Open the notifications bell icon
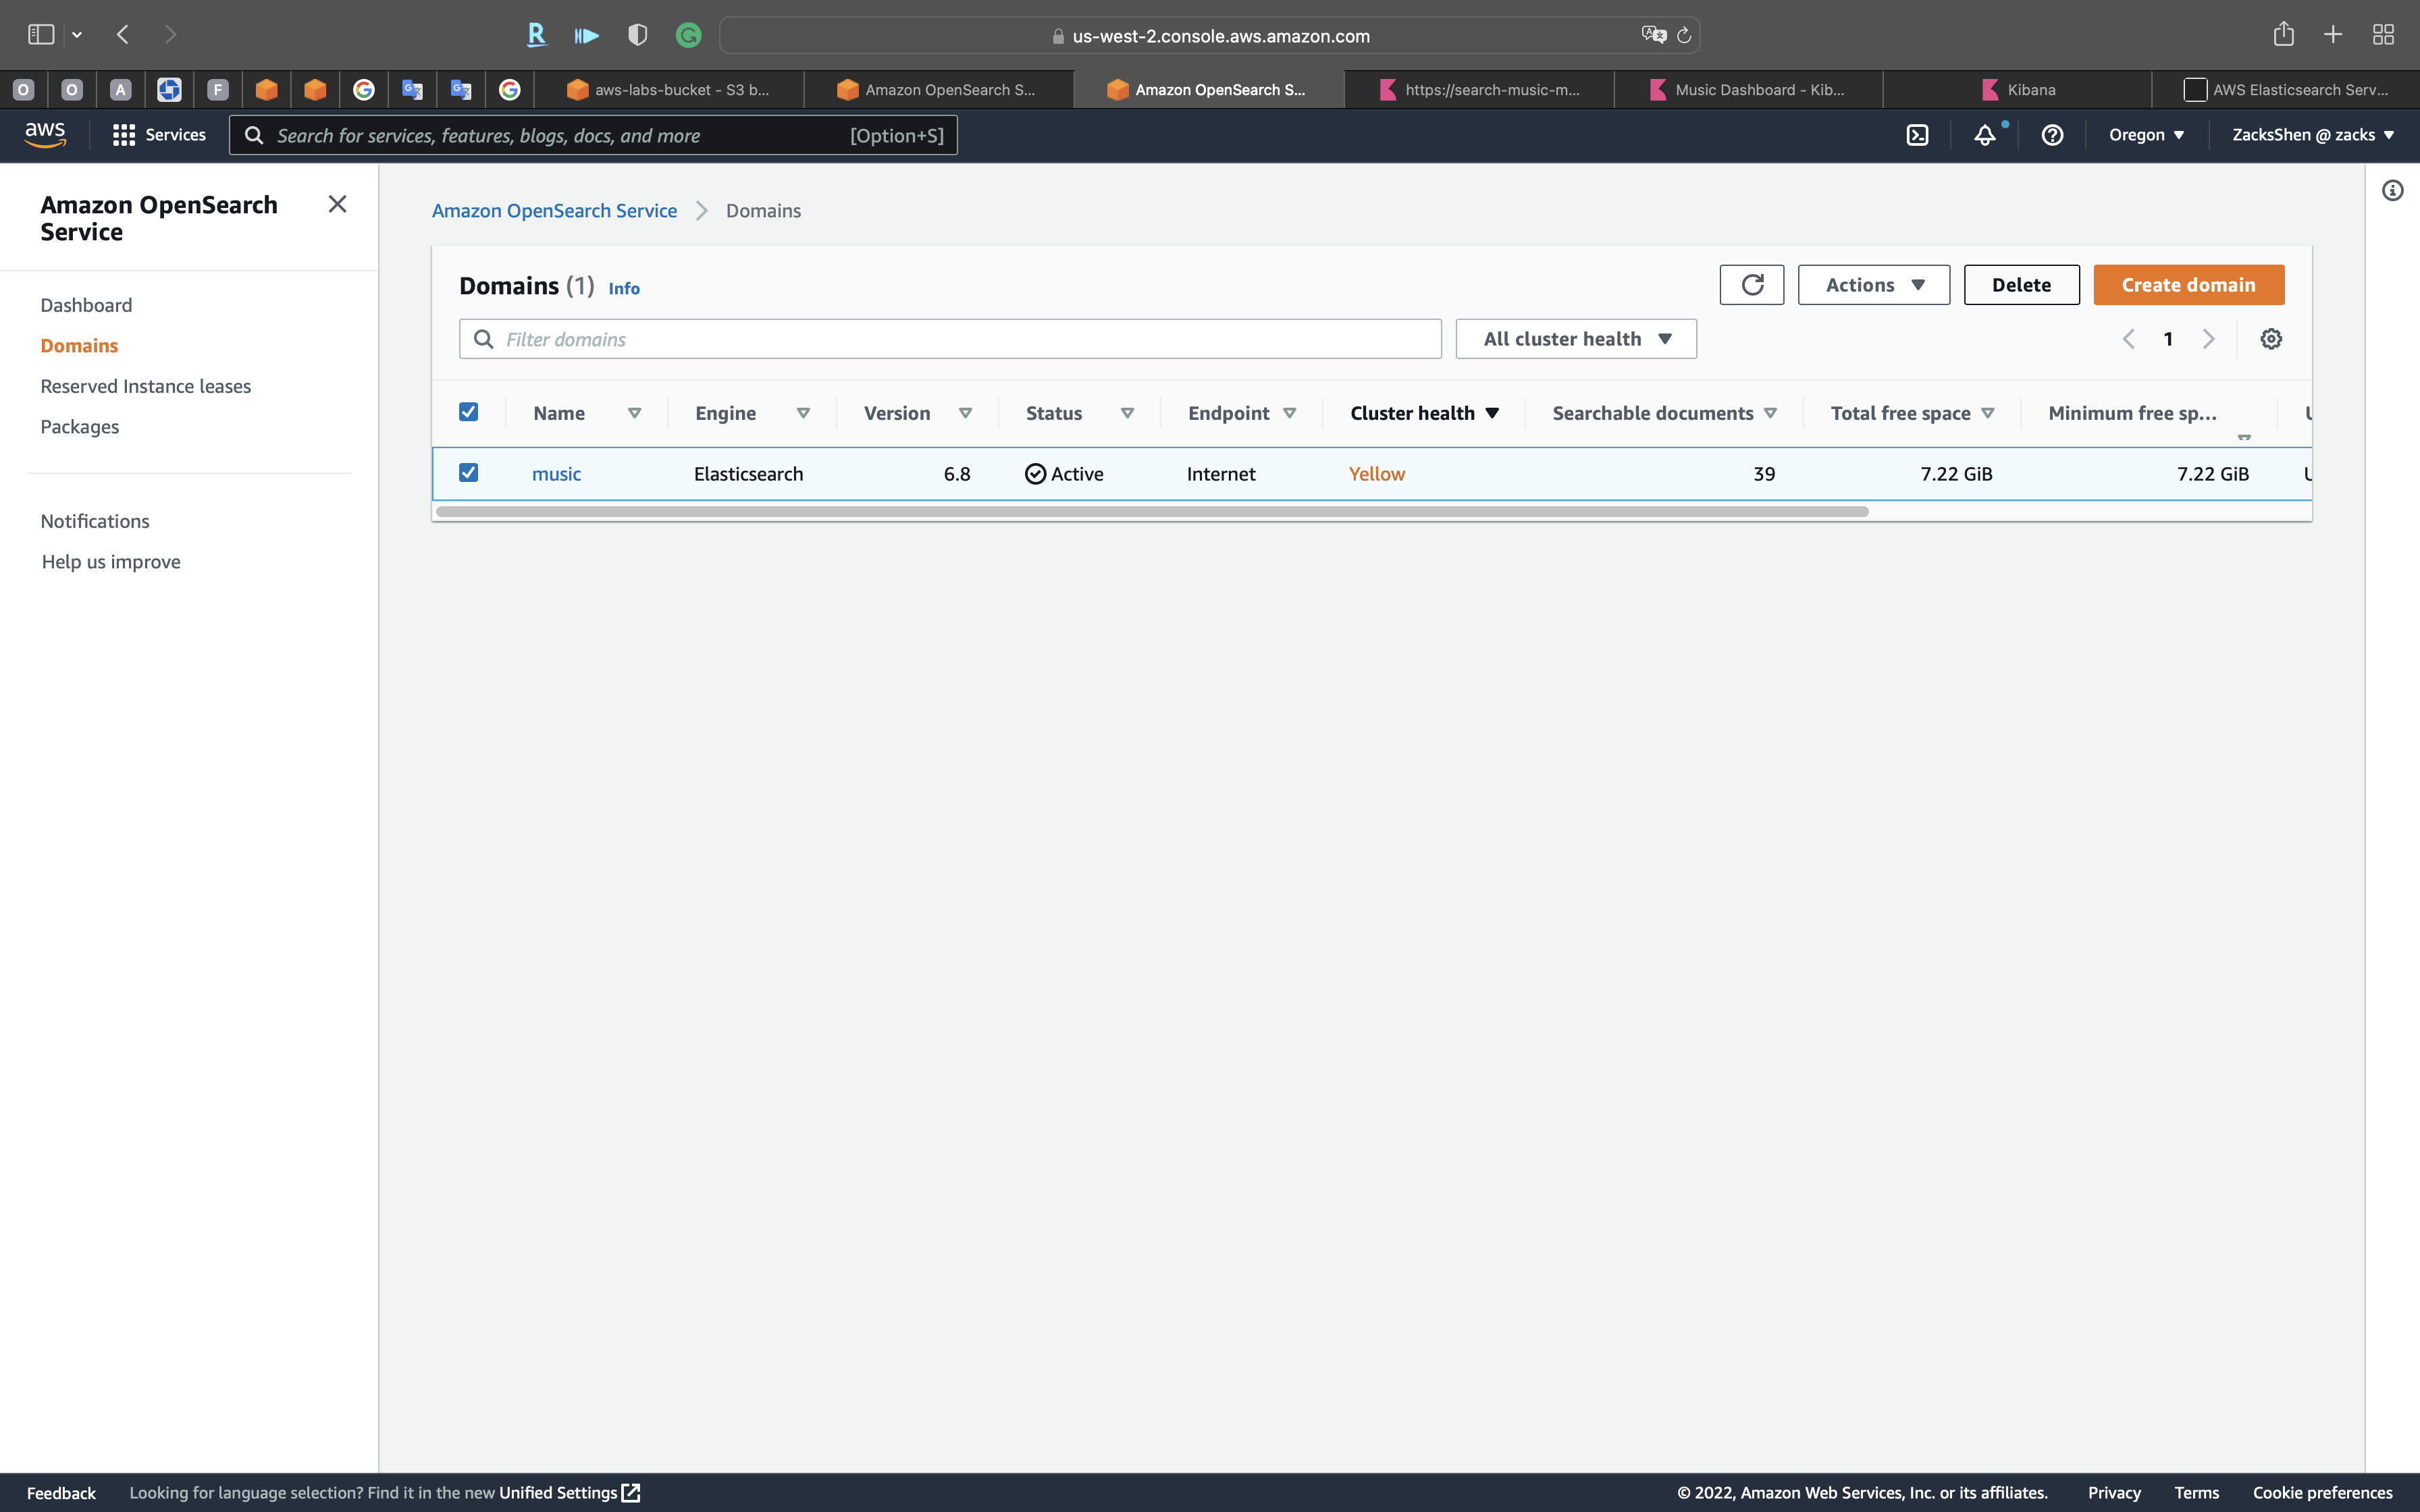The image size is (2420, 1512). coord(1984,135)
